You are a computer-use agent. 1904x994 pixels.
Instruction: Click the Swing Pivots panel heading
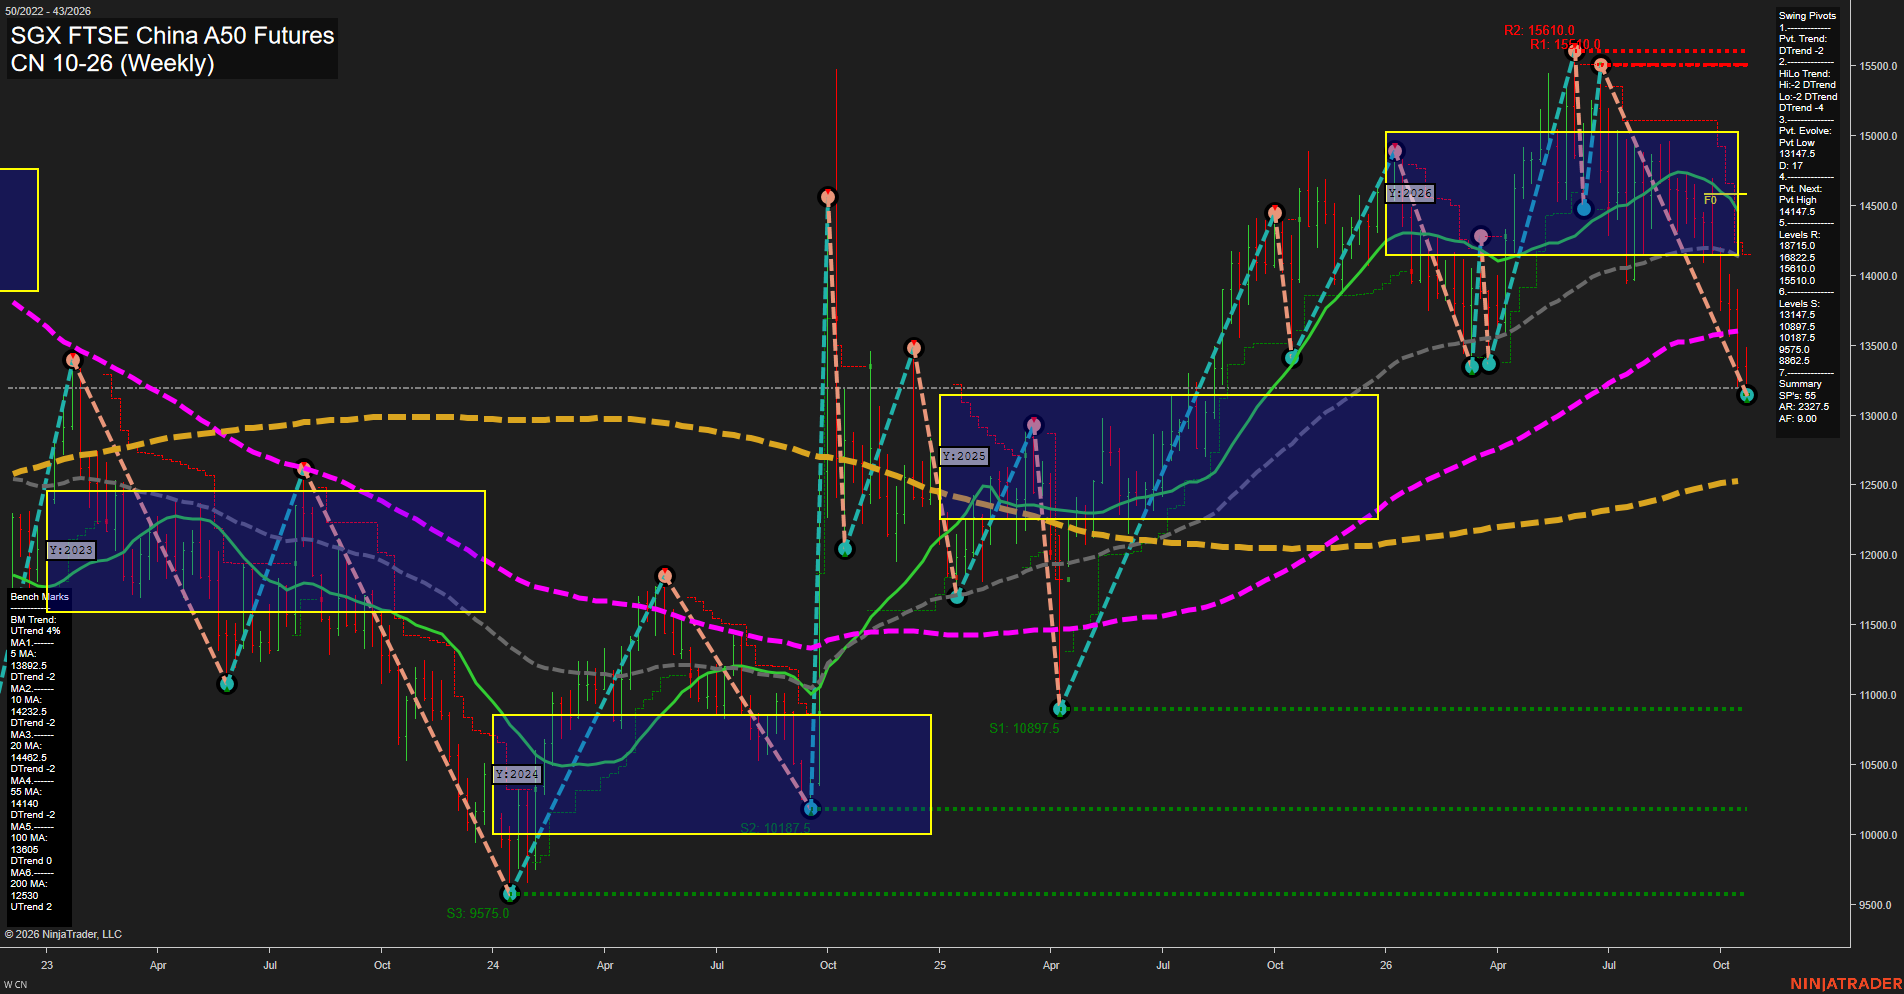point(1807,16)
